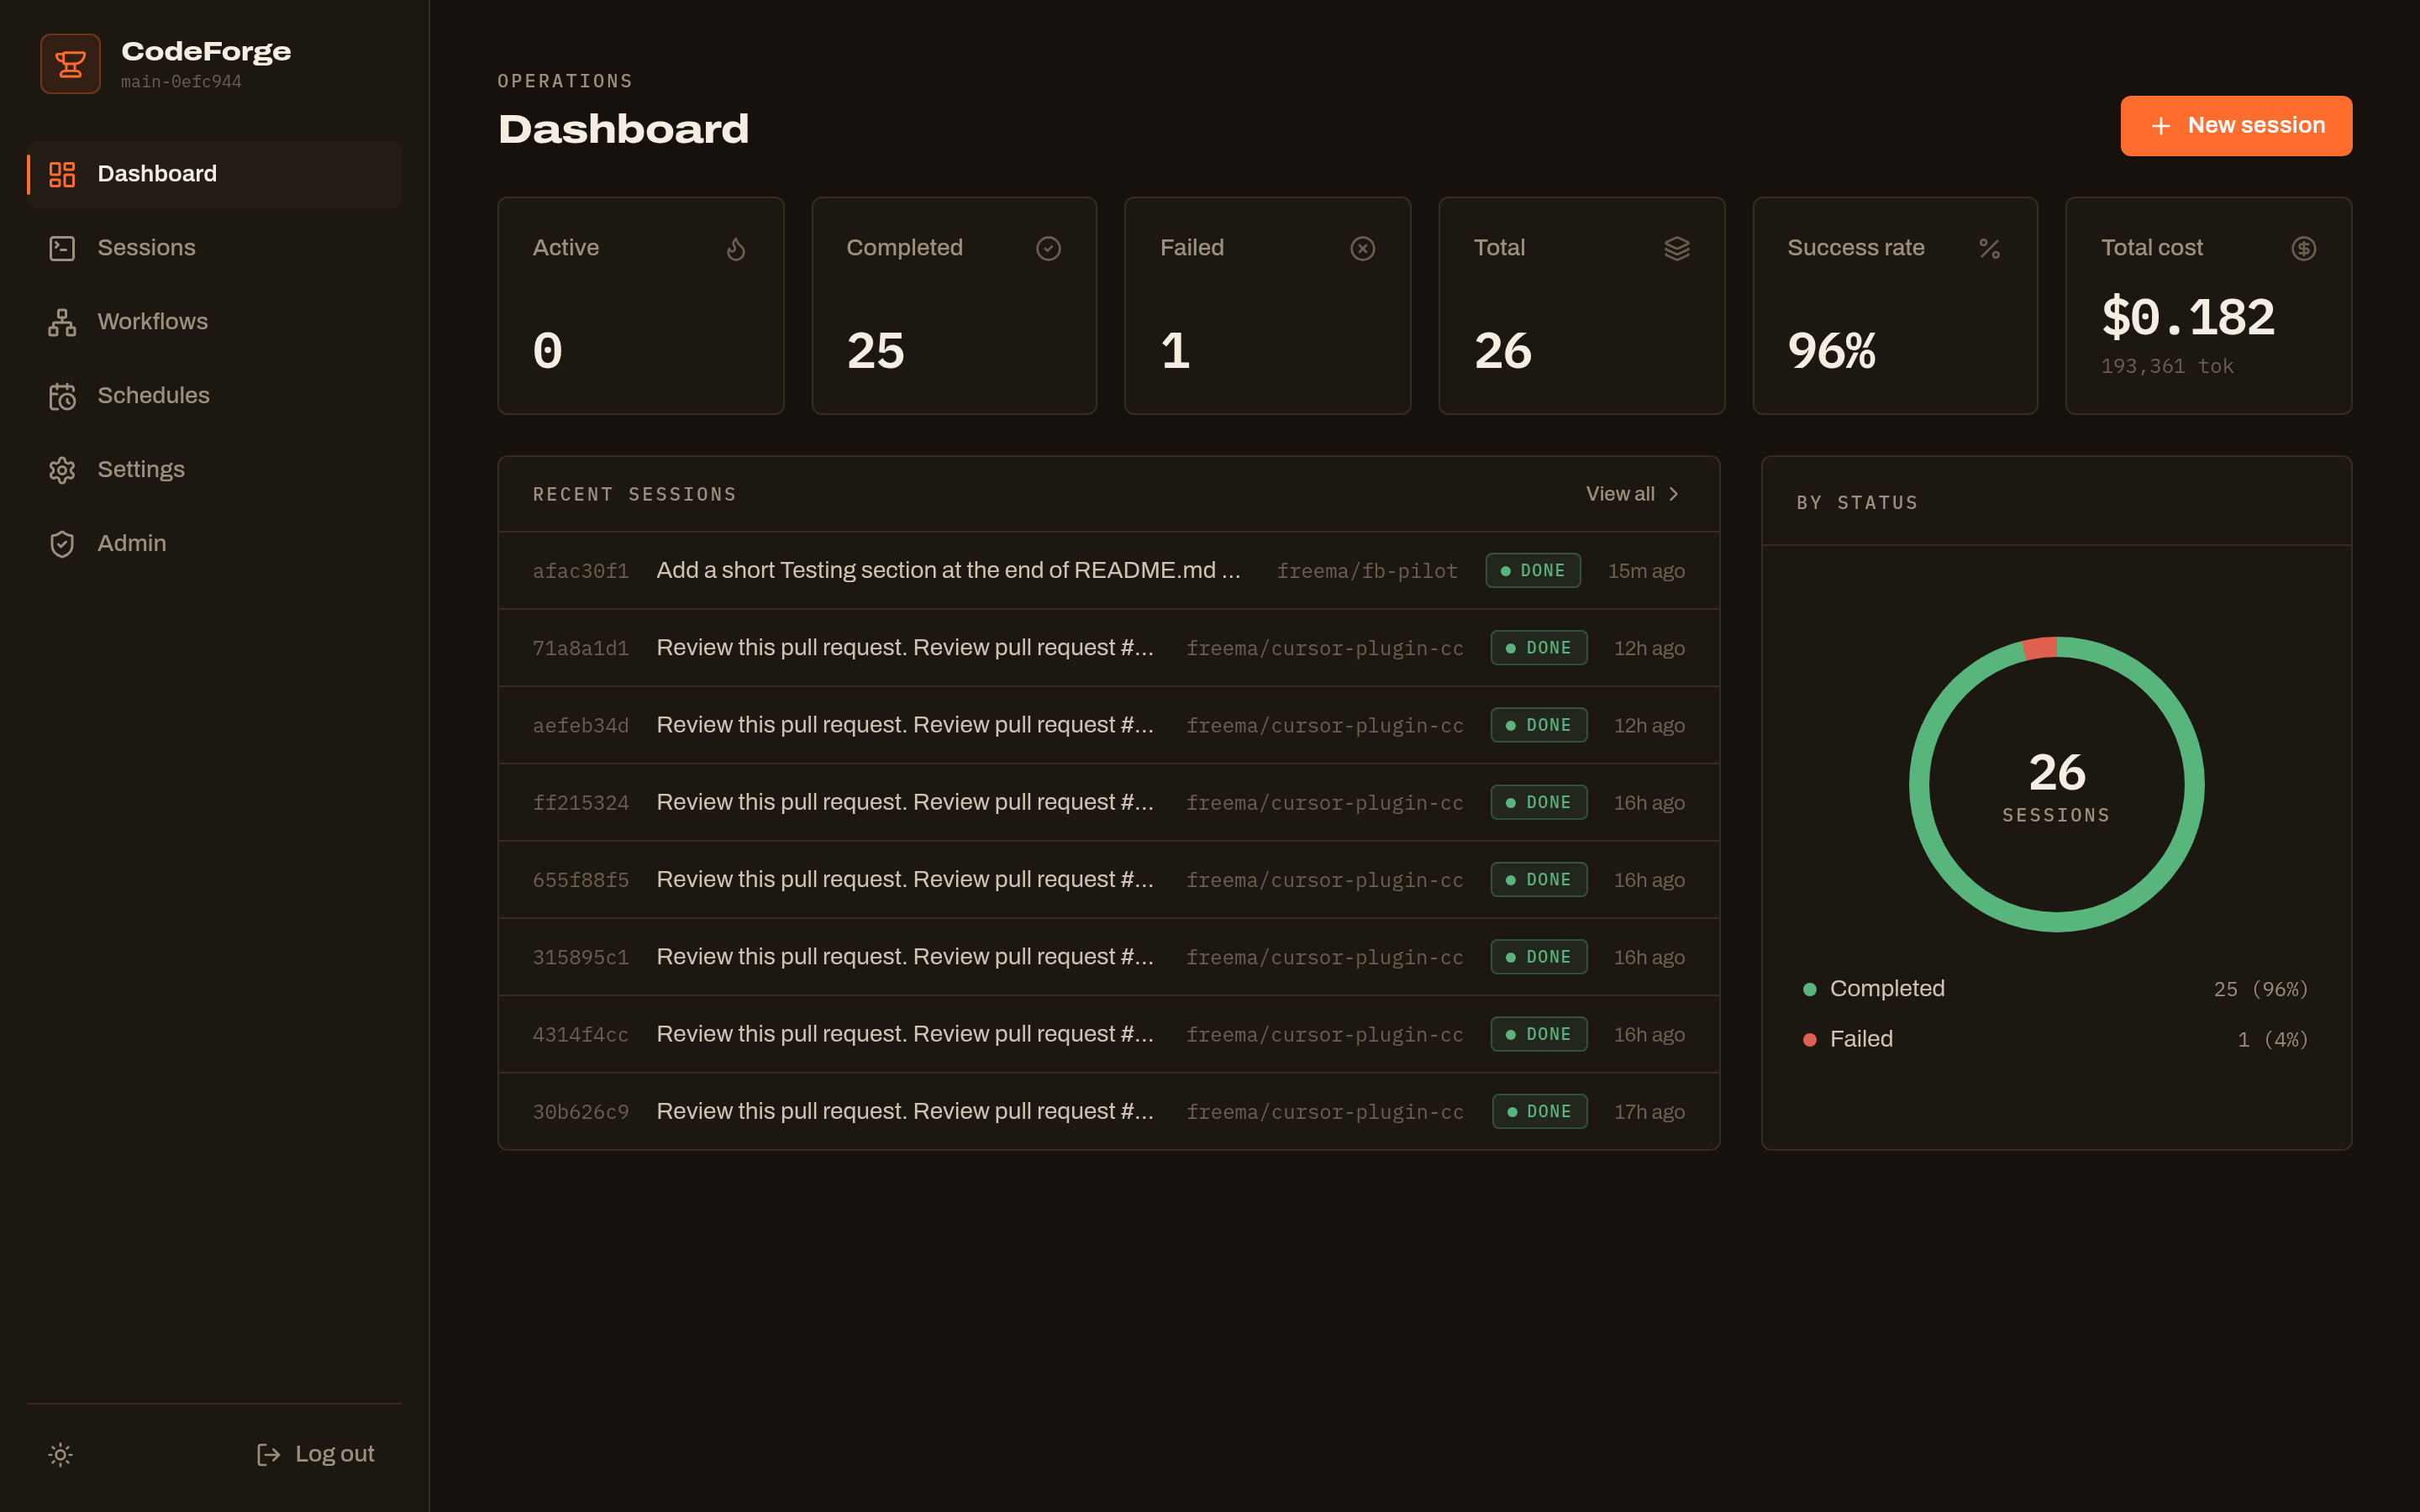Click the '17h ago' timestamp

tap(1649, 1112)
